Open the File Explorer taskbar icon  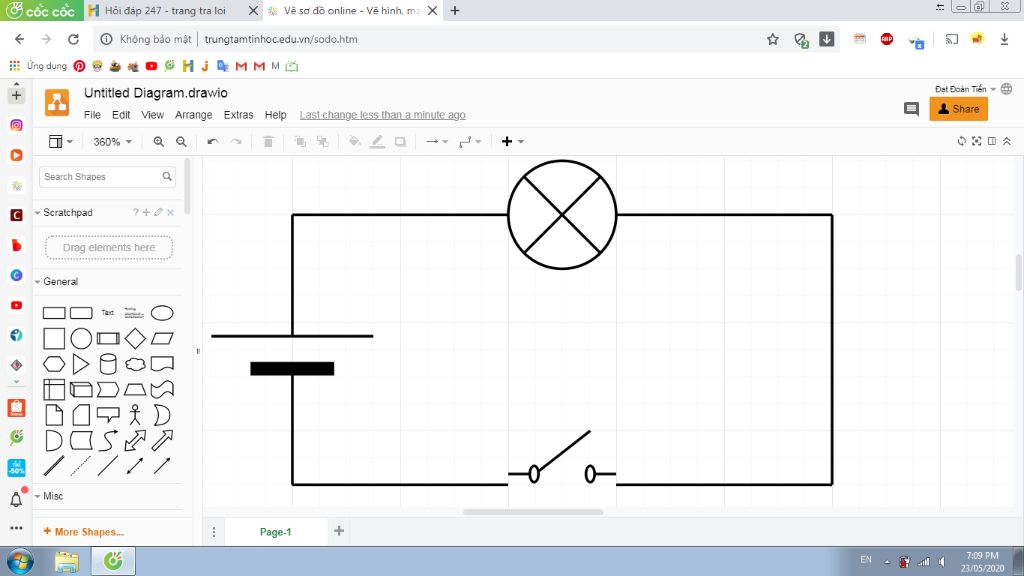coord(67,562)
